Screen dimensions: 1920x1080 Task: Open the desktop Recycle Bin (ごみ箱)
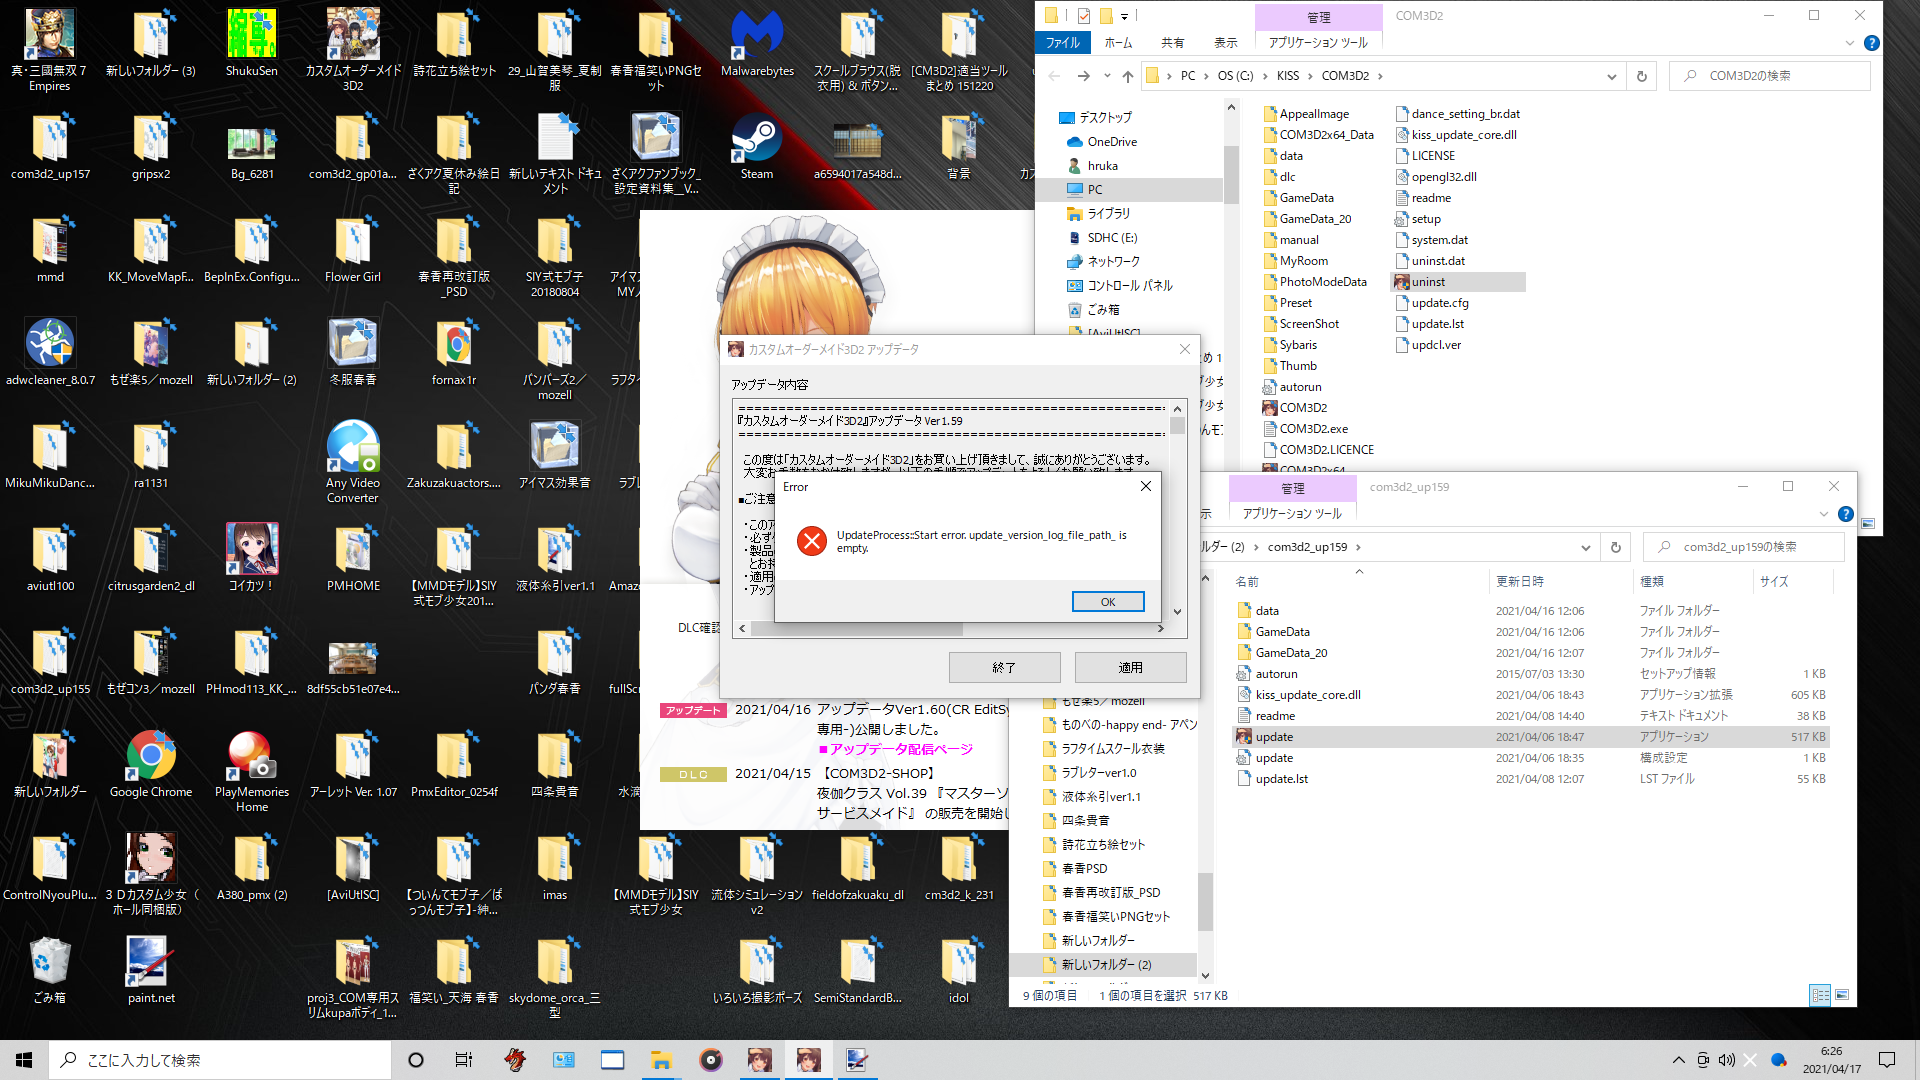[x=50, y=971]
